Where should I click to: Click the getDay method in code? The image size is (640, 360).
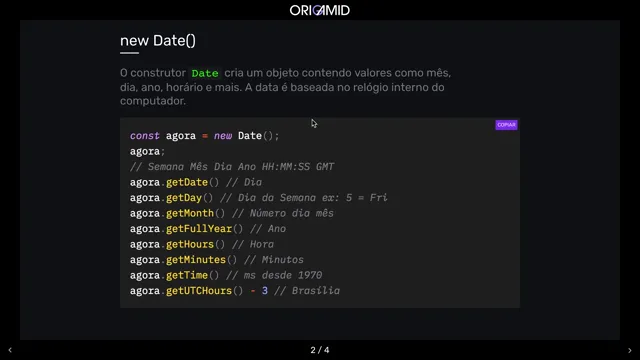point(184,198)
